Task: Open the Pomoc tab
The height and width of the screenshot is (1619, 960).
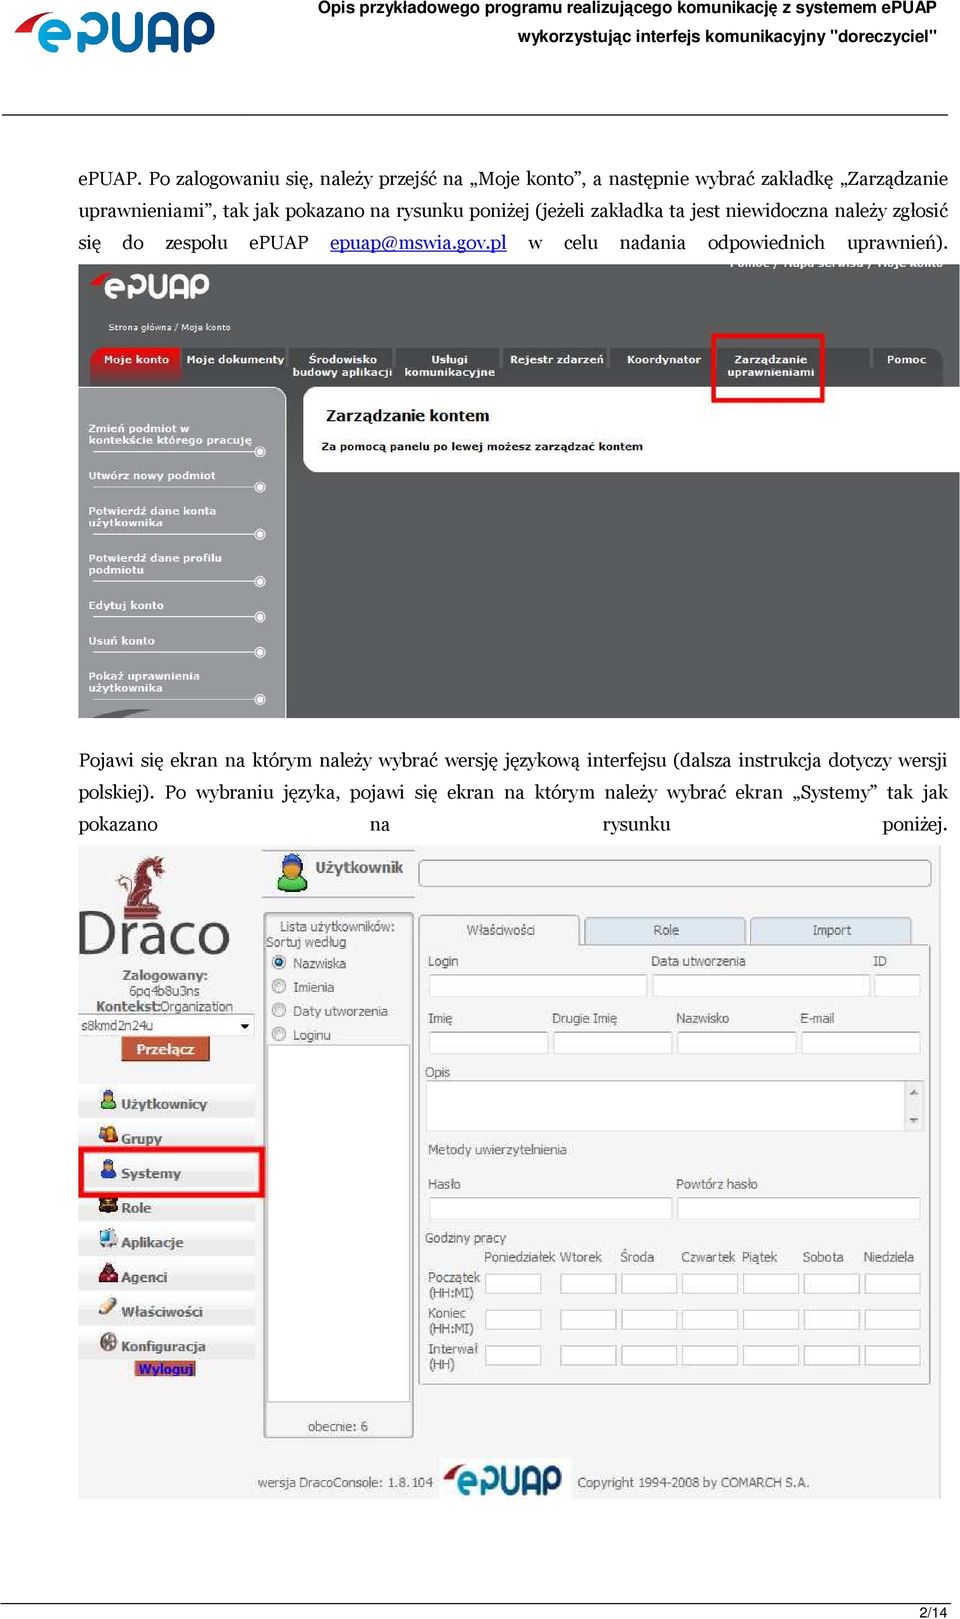Action: pyautogui.click(x=906, y=360)
